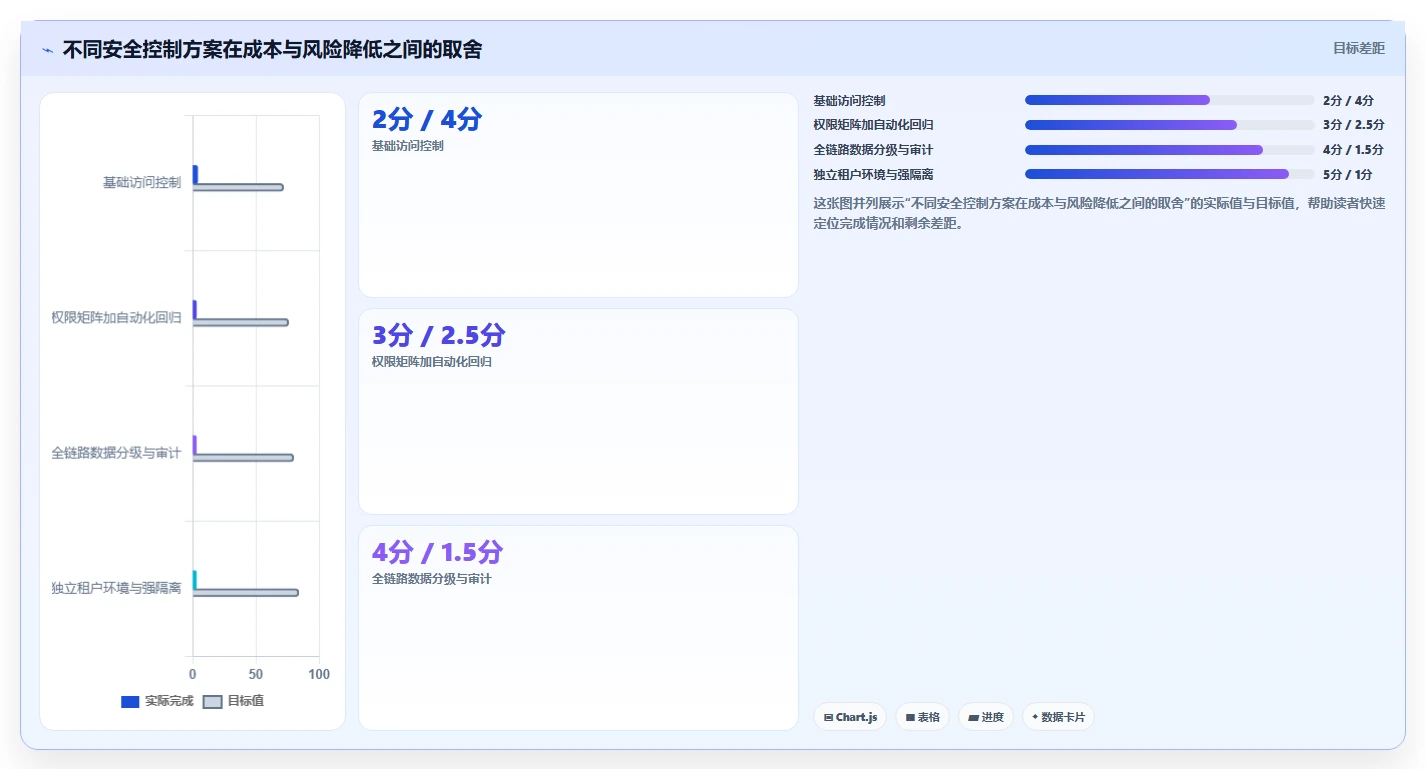Toggle the 实际完成 legend entry

tap(157, 701)
